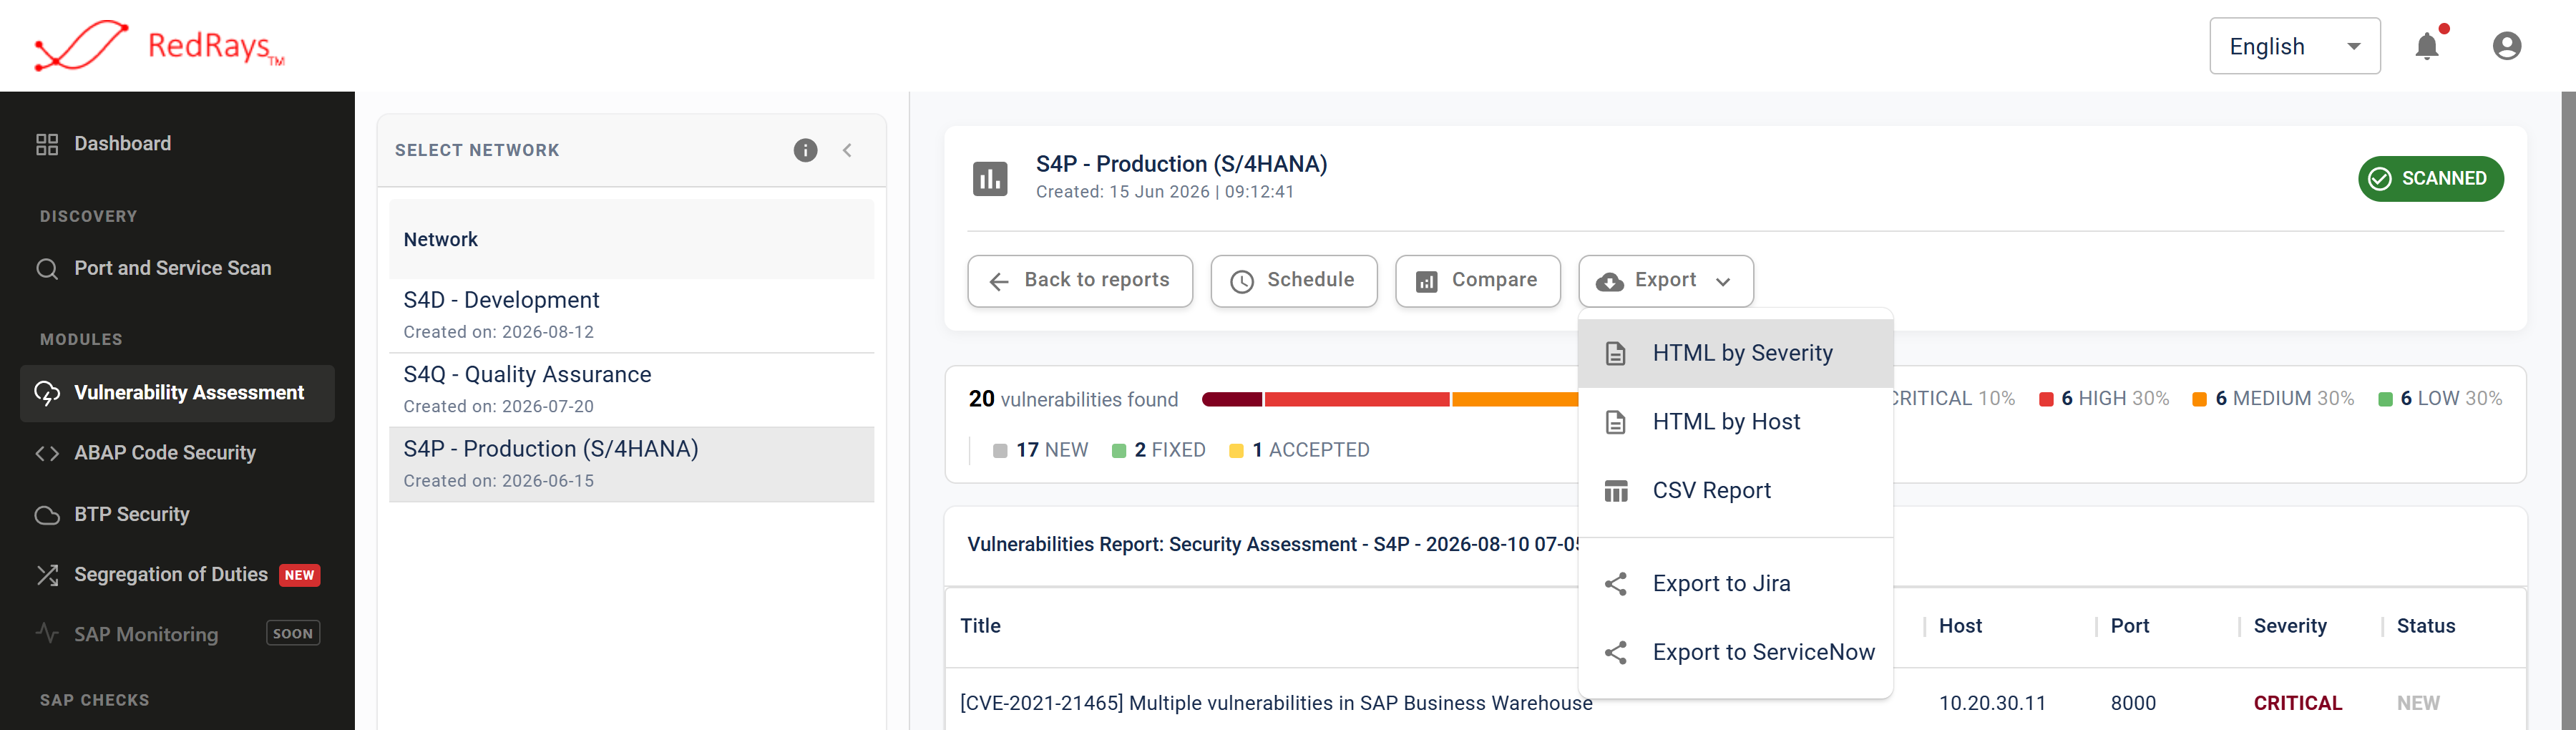Click the Dashboard grid icon

tap(47, 144)
